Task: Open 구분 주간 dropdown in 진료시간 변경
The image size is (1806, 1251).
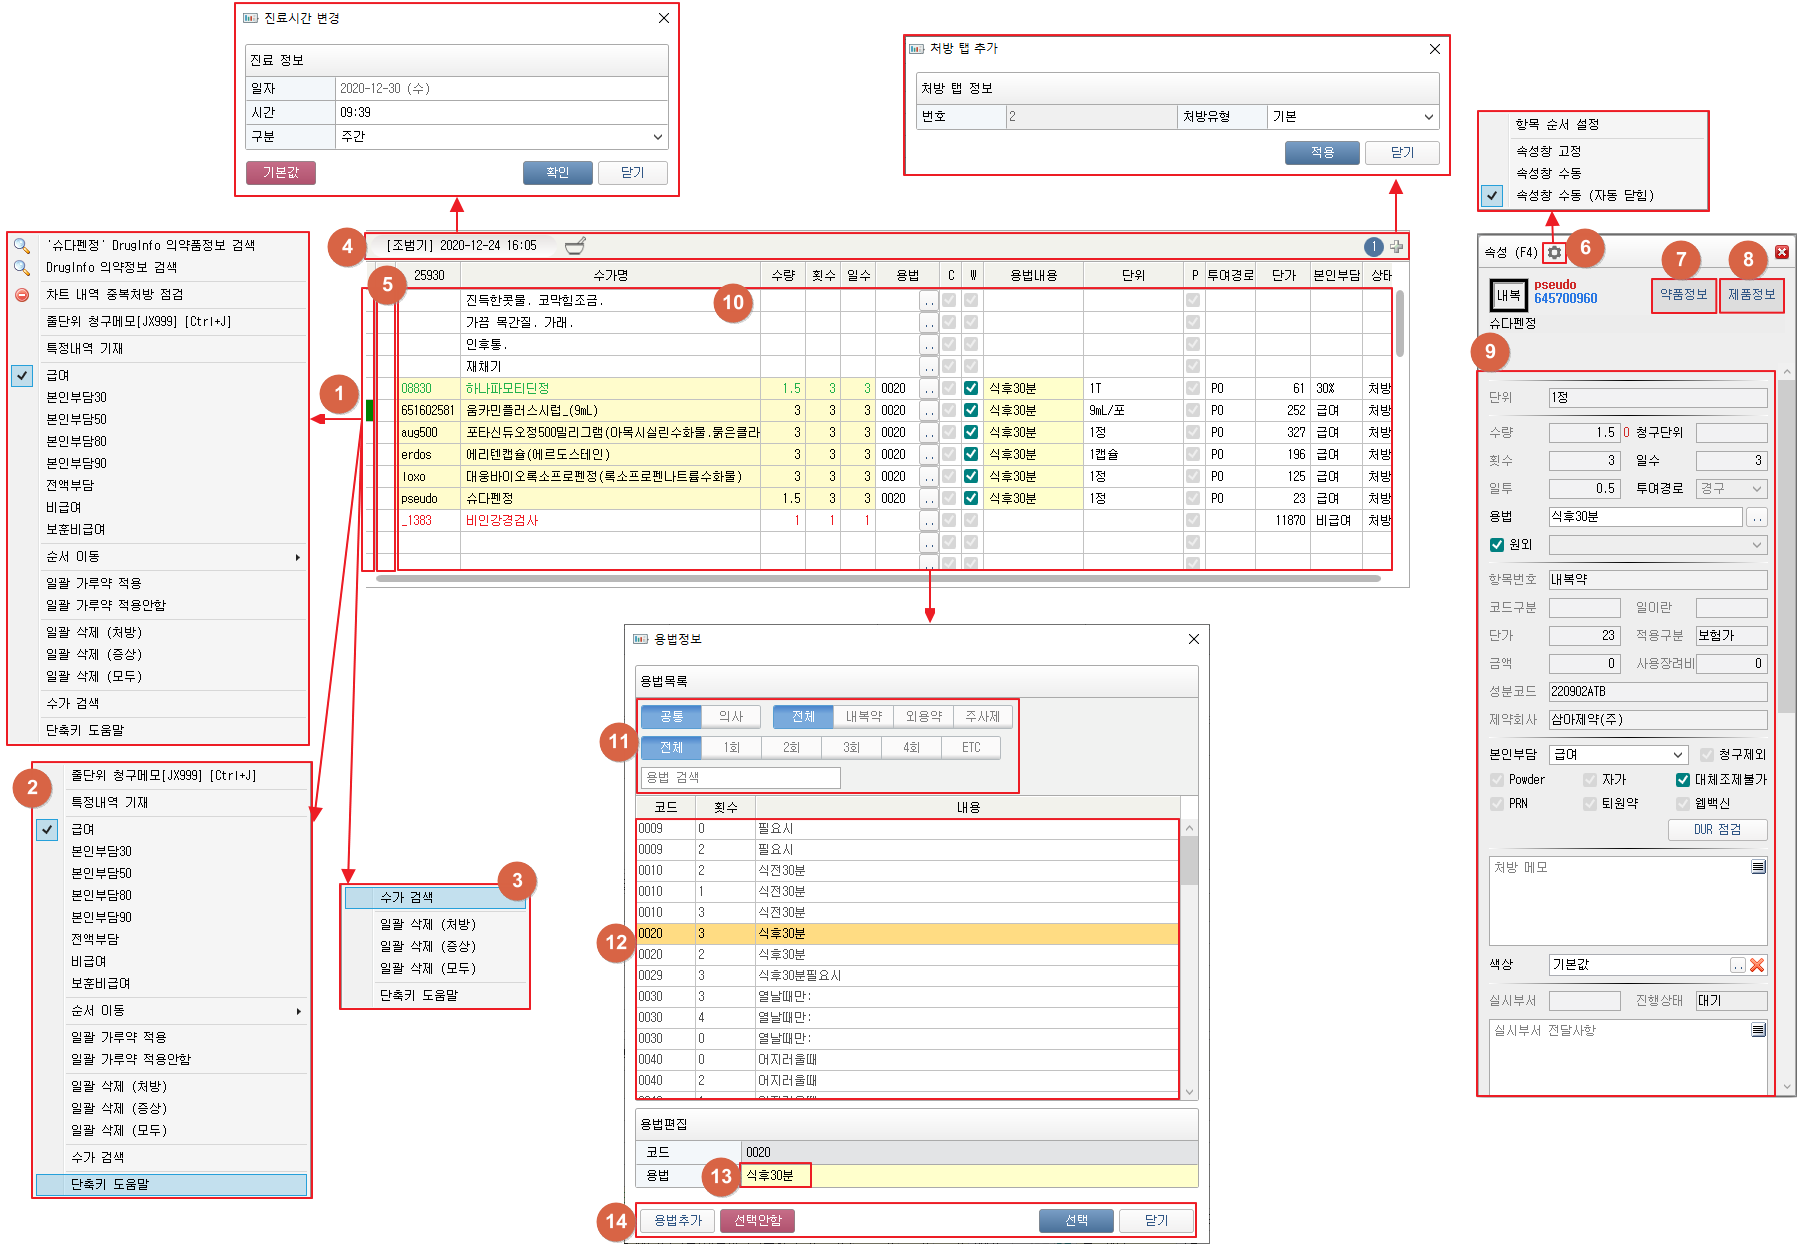Action: point(657,137)
